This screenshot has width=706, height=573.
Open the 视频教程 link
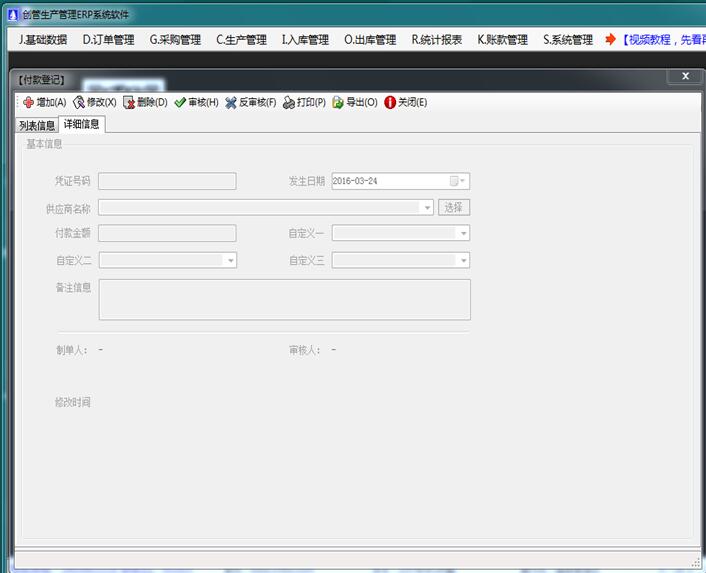click(660, 40)
